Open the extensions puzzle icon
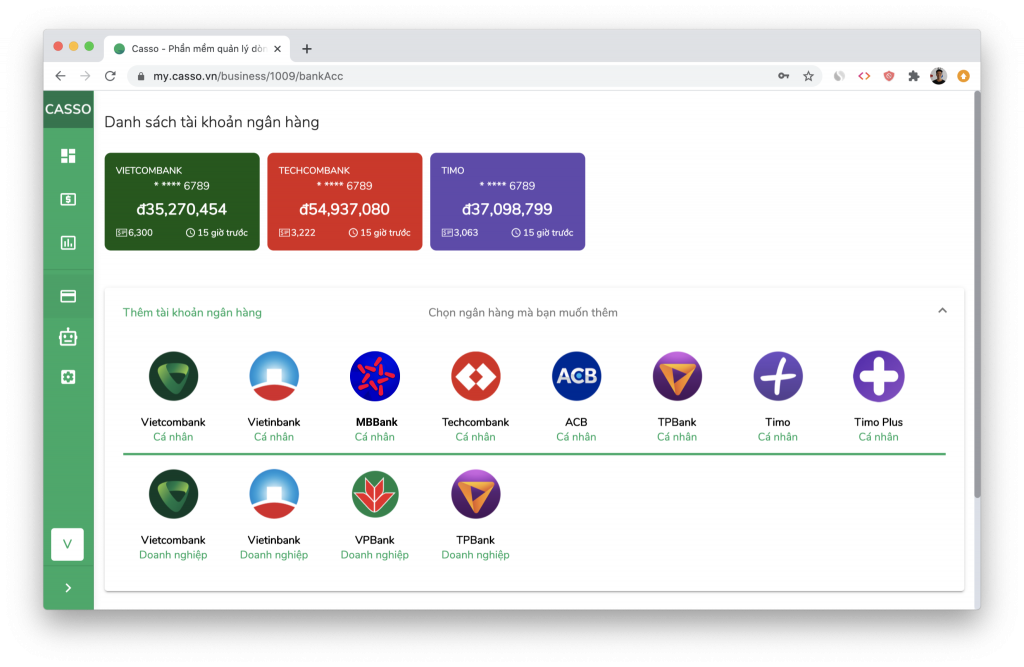 [x=914, y=76]
